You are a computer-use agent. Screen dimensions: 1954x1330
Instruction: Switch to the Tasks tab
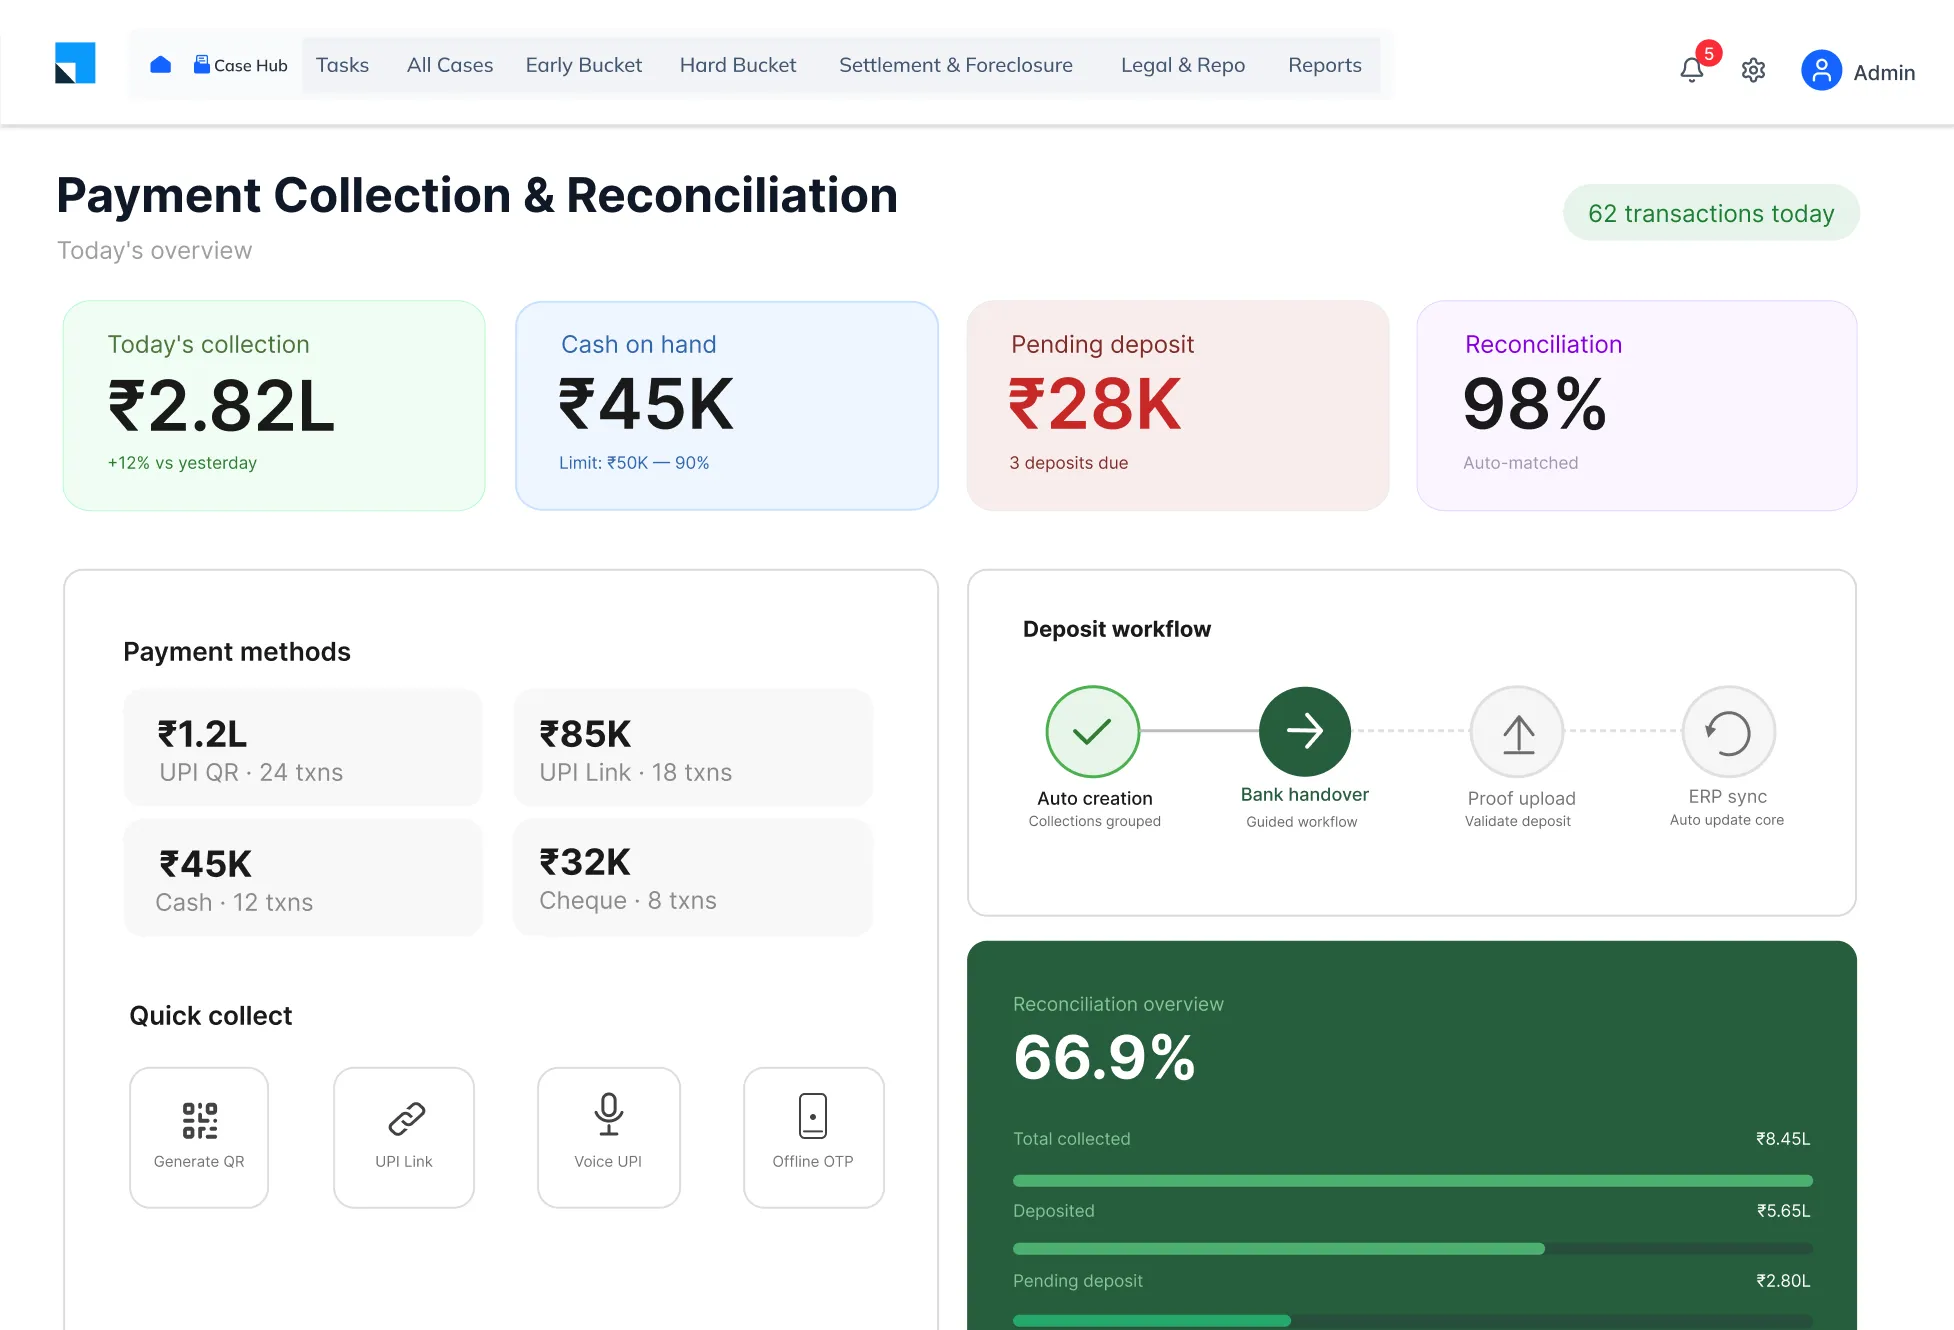[x=342, y=65]
